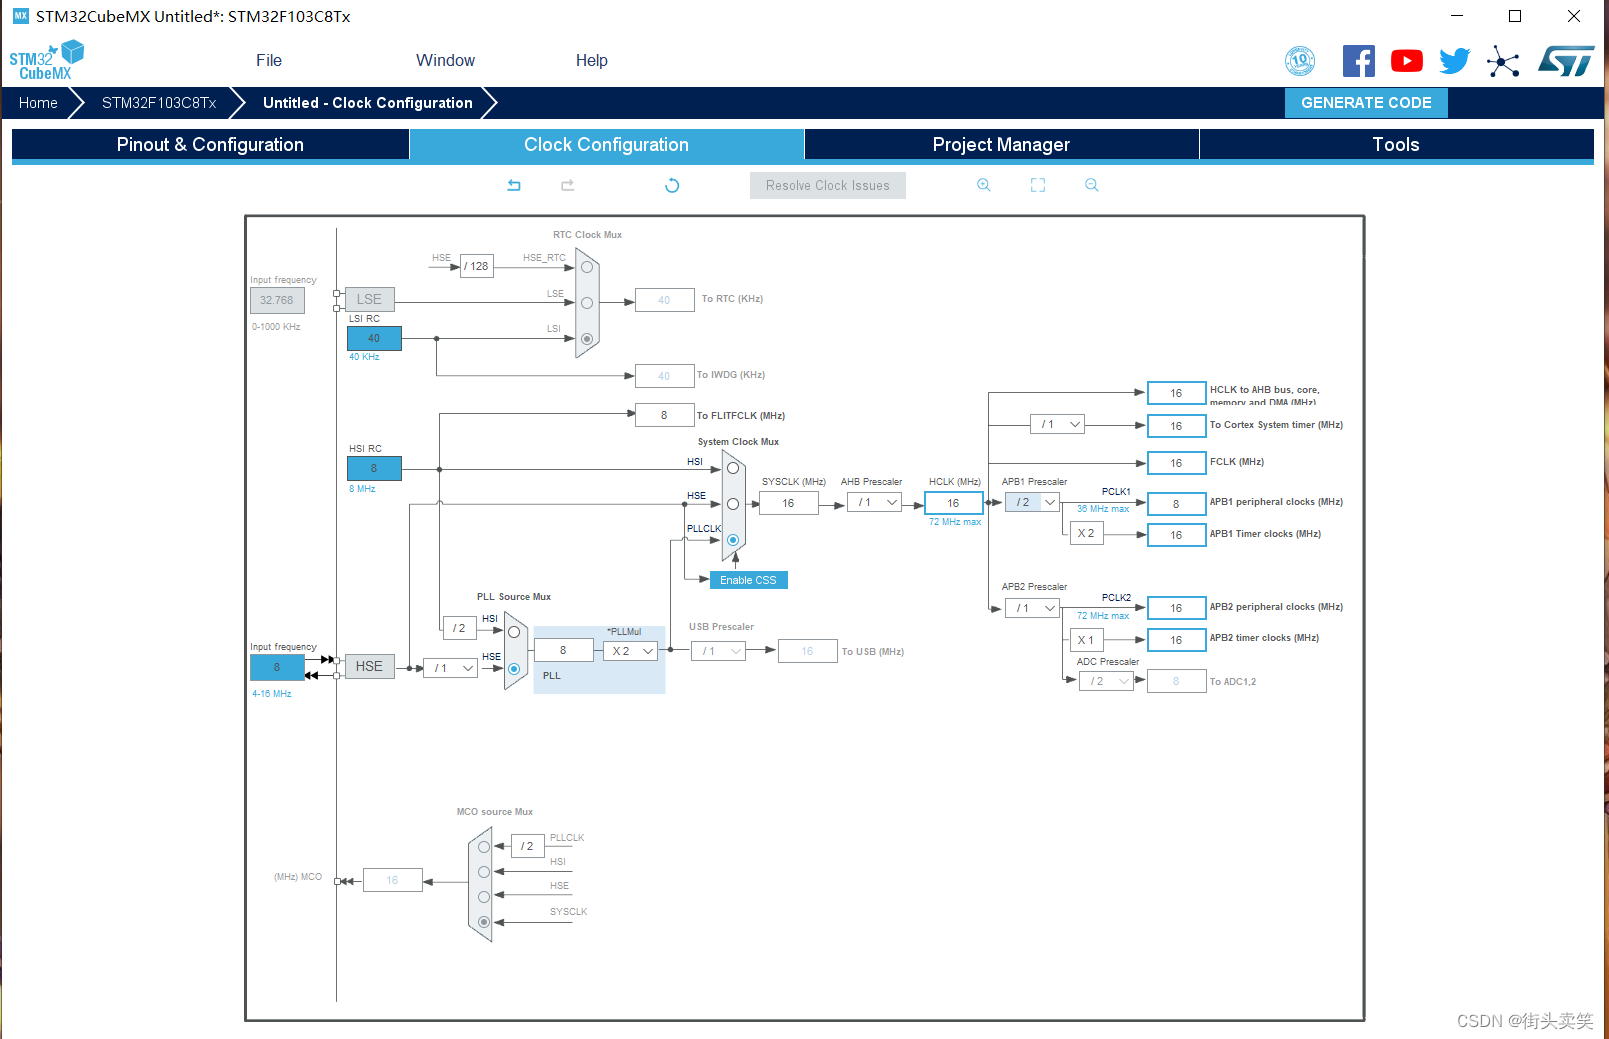This screenshot has height=1039, width=1609.
Task: Go to Home breadcrumb
Action: click(x=38, y=103)
